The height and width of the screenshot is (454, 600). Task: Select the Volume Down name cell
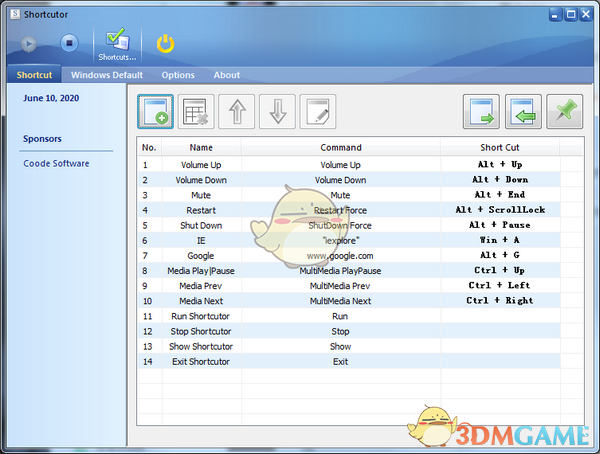tap(201, 180)
